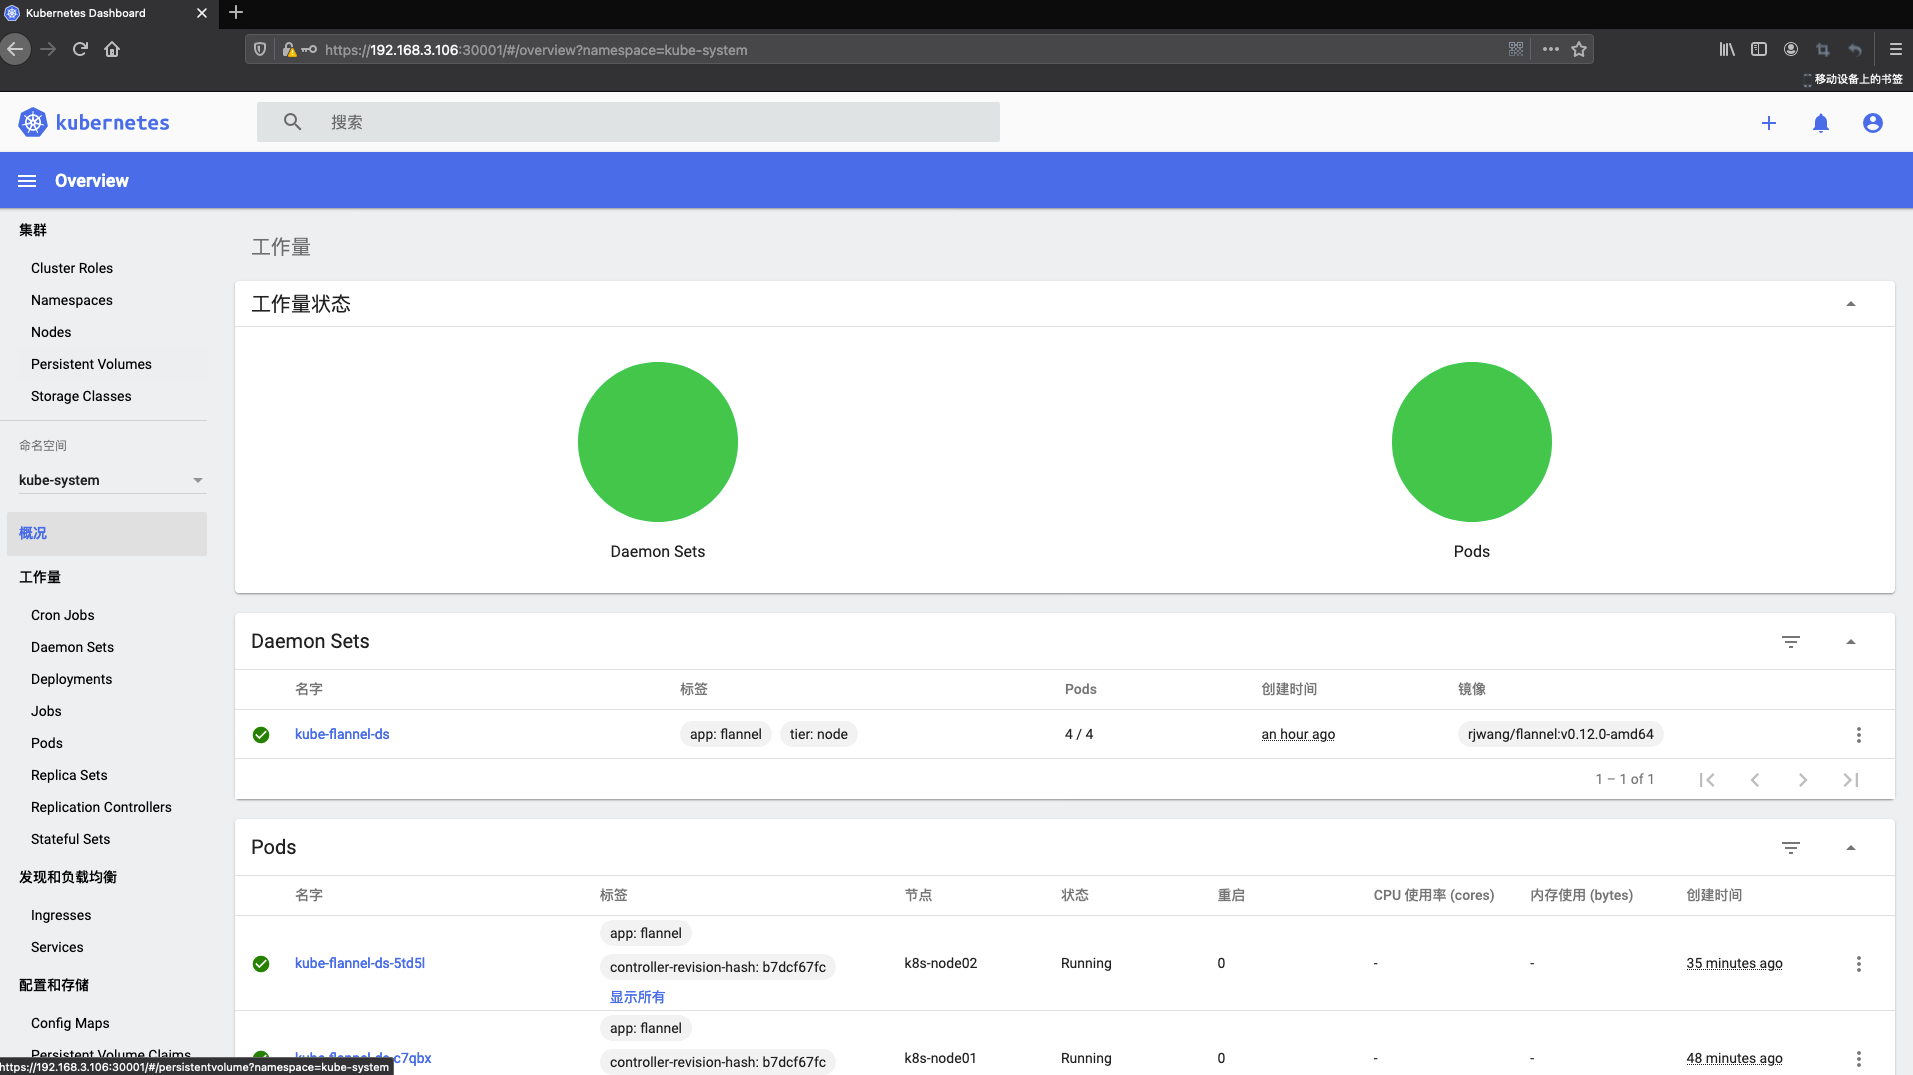Screen dimensions: 1913x1075
Task: Open the browser page actions ellipsis
Action: [x=1551, y=49]
